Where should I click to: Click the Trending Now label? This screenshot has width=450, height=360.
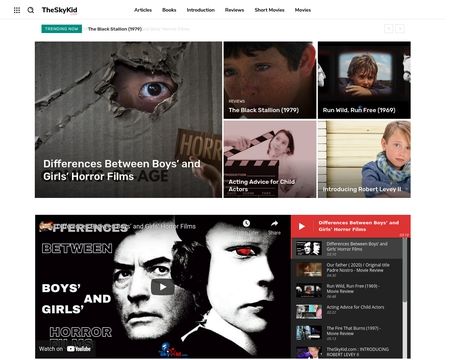tap(62, 29)
